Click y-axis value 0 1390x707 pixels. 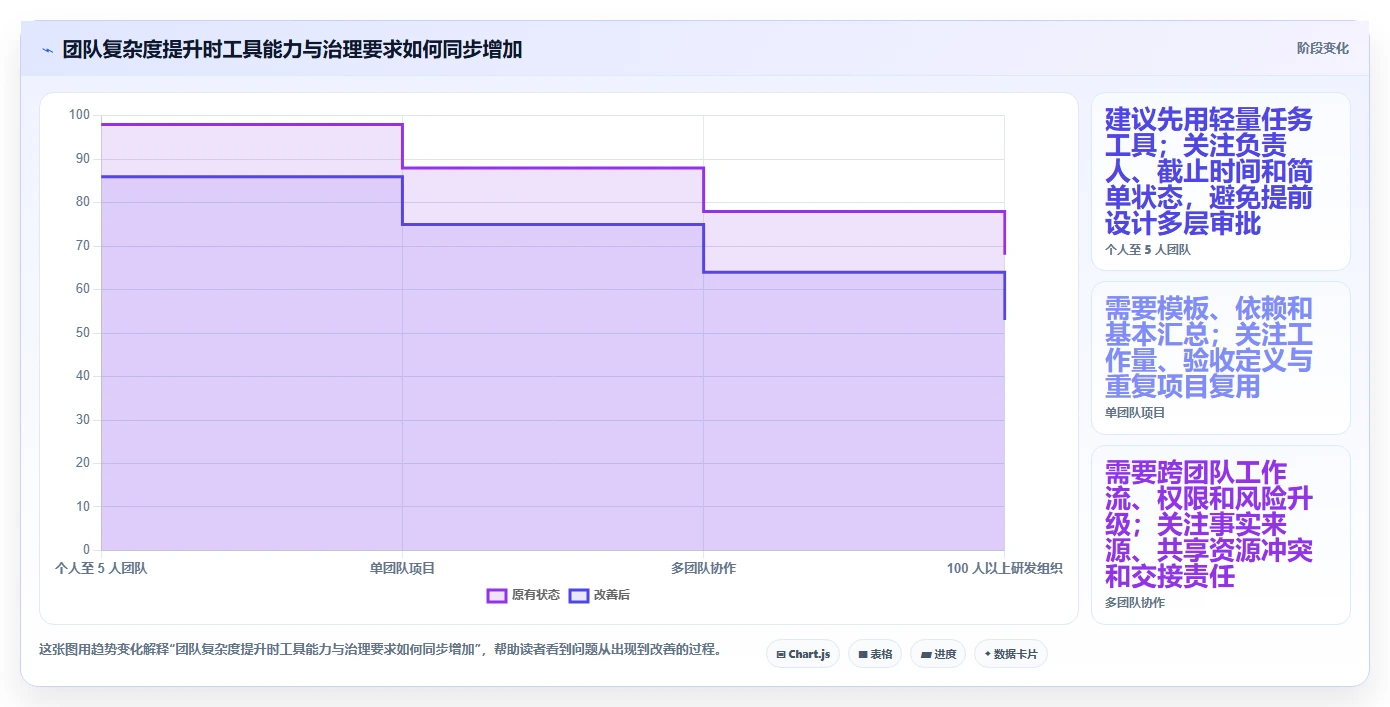click(87, 549)
